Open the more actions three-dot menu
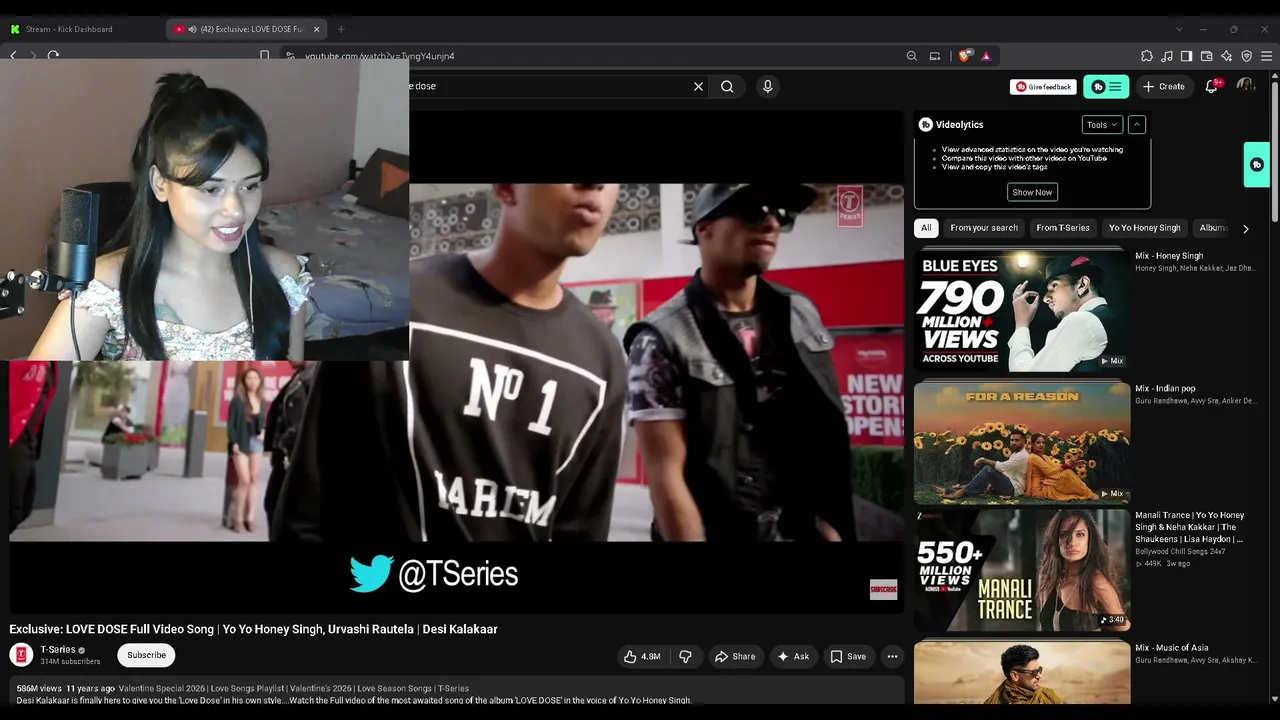The width and height of the screenshot is (1280, 720). click(892, 657)
